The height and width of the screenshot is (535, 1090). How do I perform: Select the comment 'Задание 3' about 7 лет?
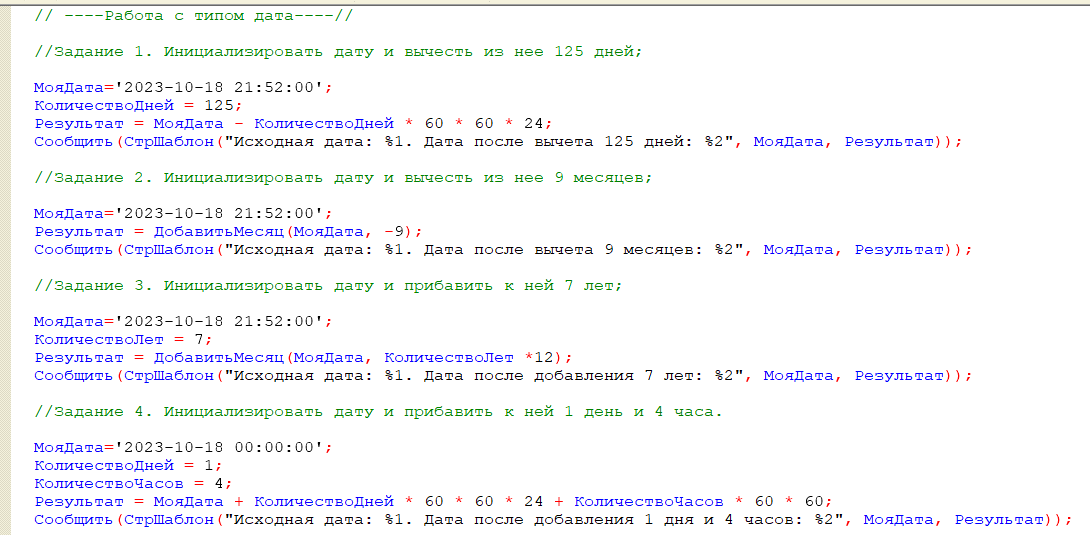[327, 286]
